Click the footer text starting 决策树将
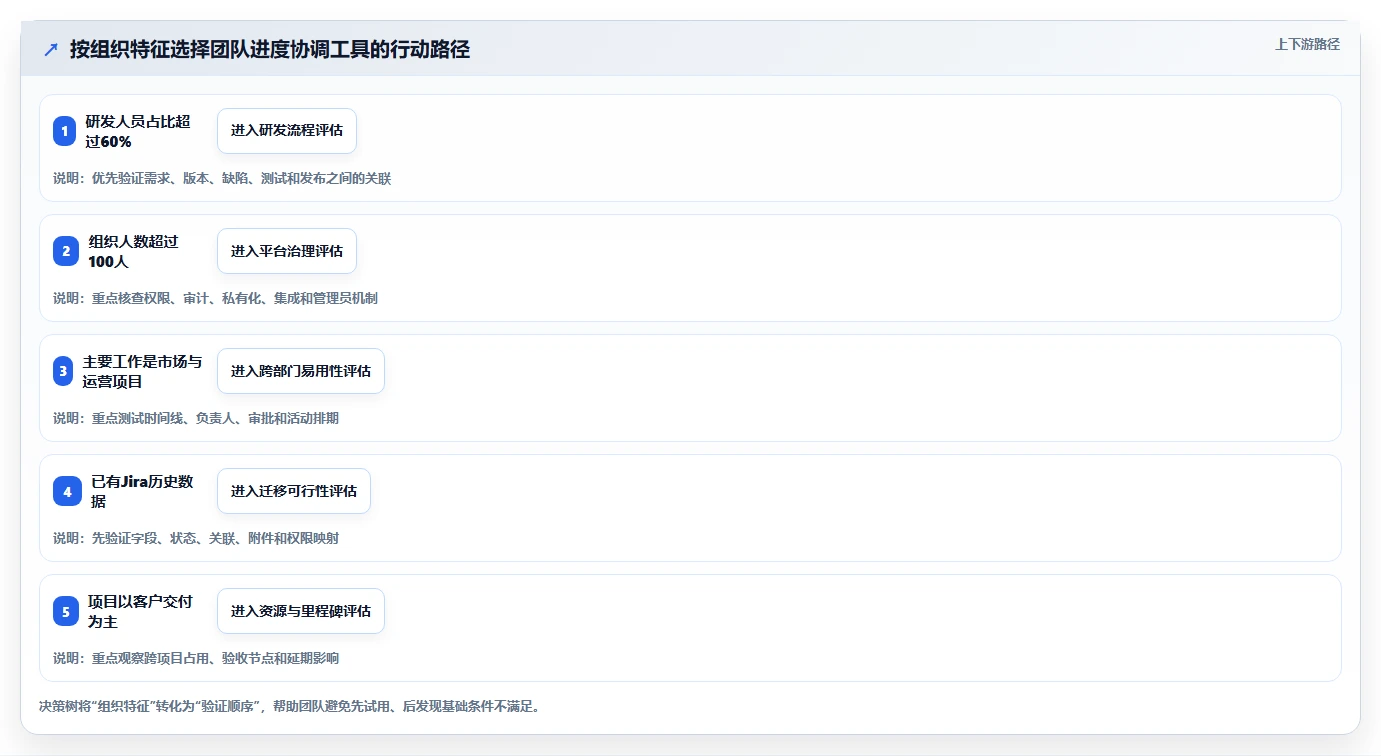 point(289,706)
